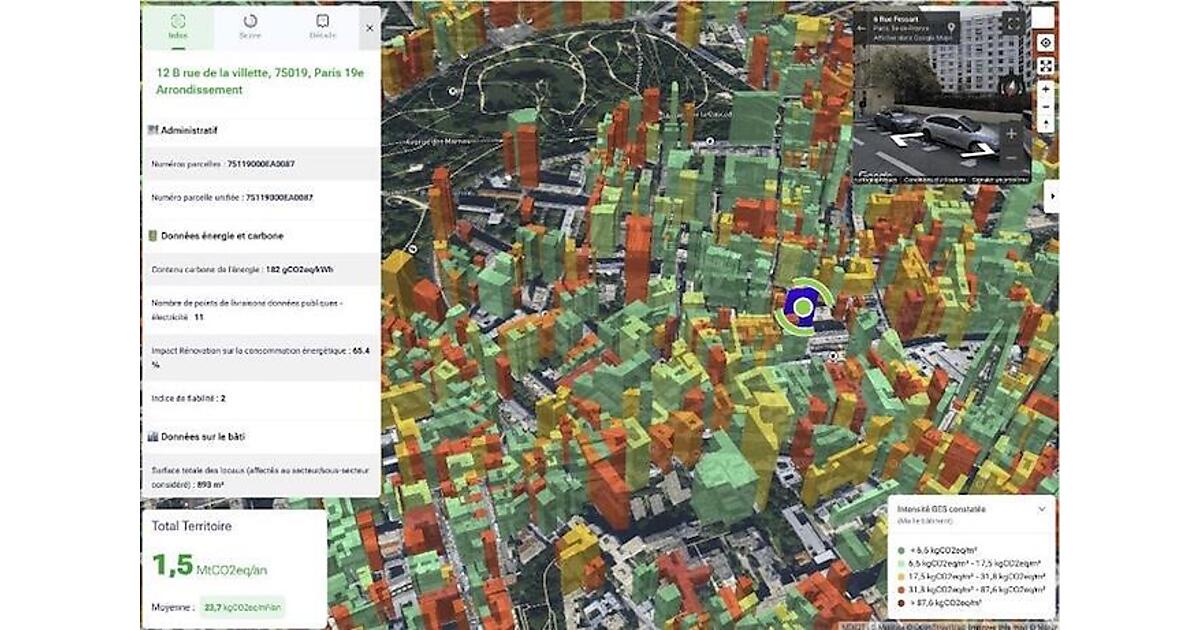Close the building info panel
The image size is (1200, 630).
369,28
